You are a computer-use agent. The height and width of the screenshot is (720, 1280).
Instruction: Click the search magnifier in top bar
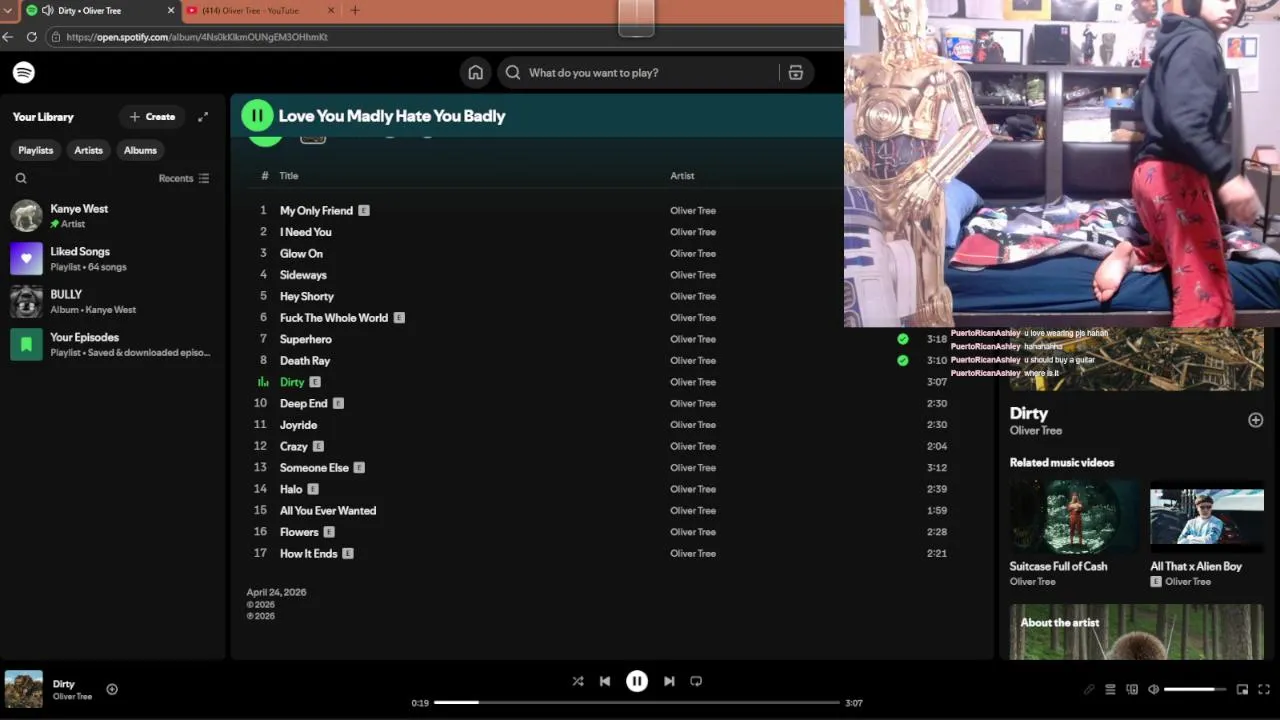tap(513, 72)
